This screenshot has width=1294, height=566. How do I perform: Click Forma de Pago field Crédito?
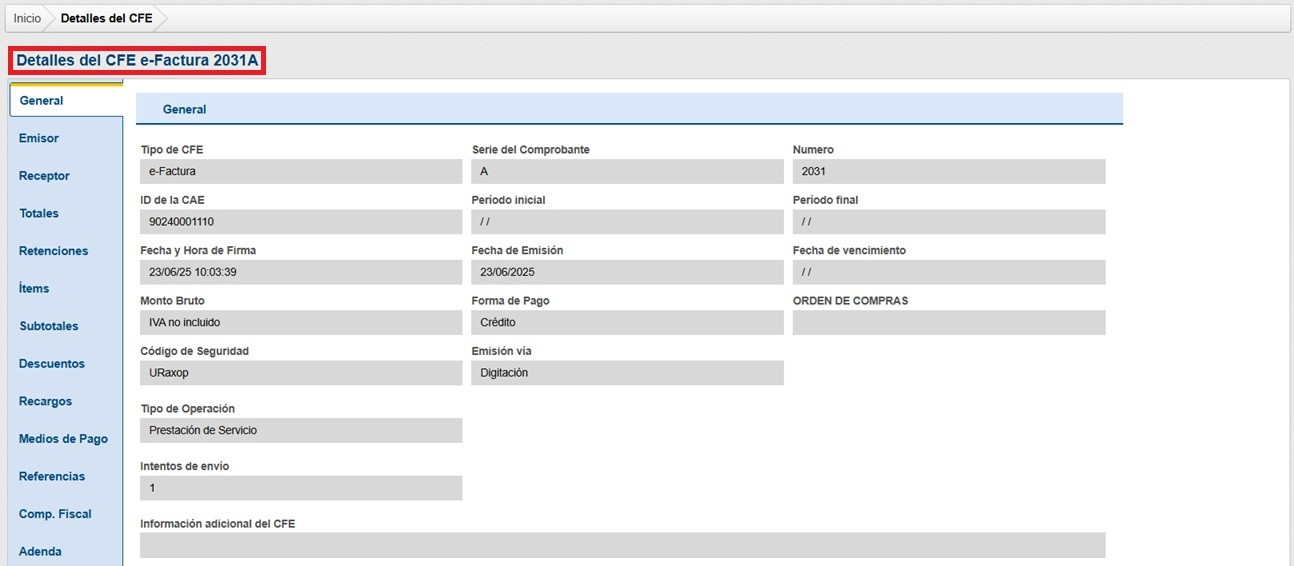click(x=627, y=323)
